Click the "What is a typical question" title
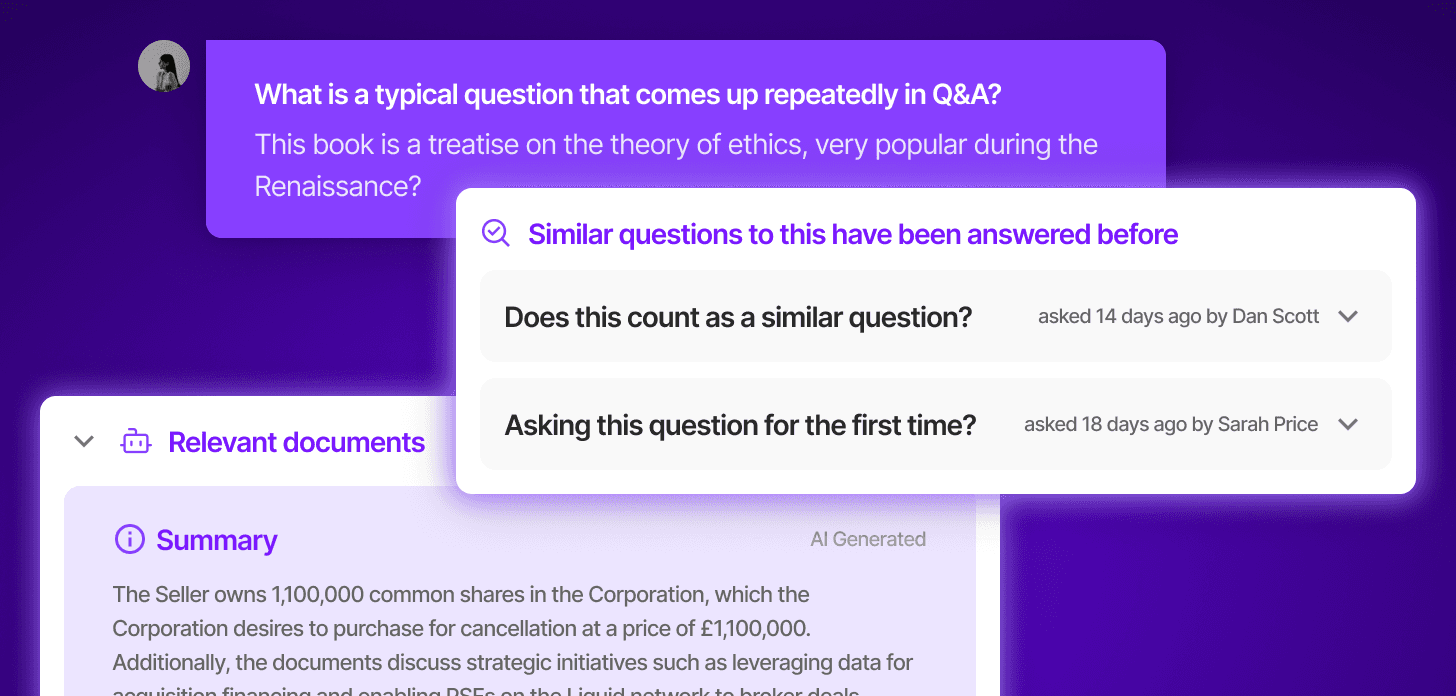Viewport: 1456px width, 696px height. point(628,95)
